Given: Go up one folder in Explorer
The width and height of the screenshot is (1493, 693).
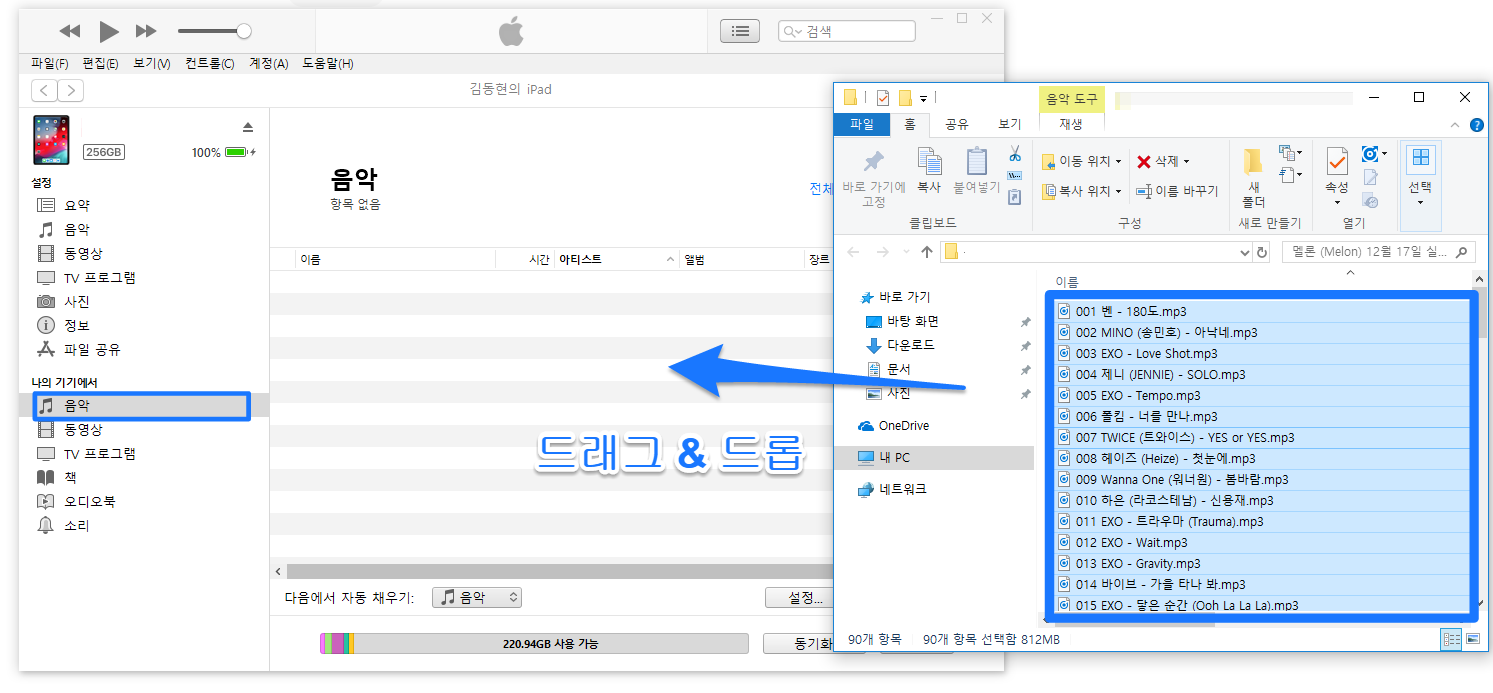Looking at the screenshot, I should coord(927,252).
